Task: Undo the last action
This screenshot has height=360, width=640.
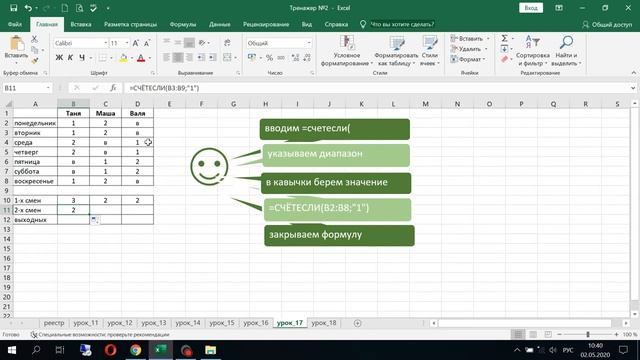Action: point(28,8)
